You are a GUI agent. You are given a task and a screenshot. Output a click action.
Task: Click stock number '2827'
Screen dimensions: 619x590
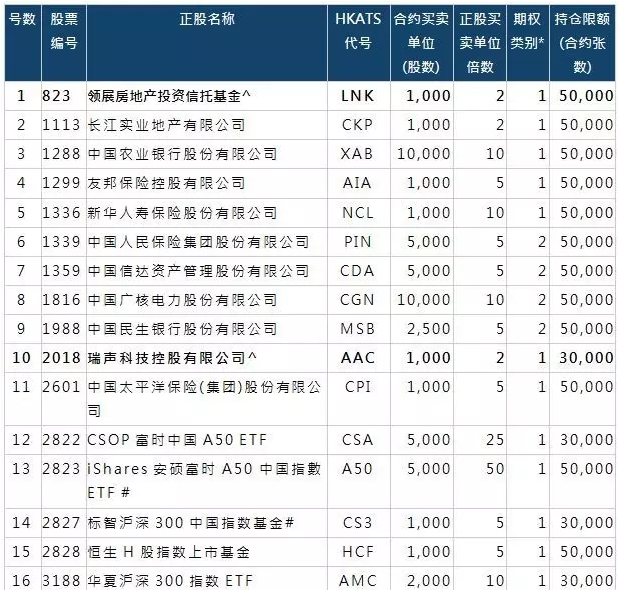point(61,523)
